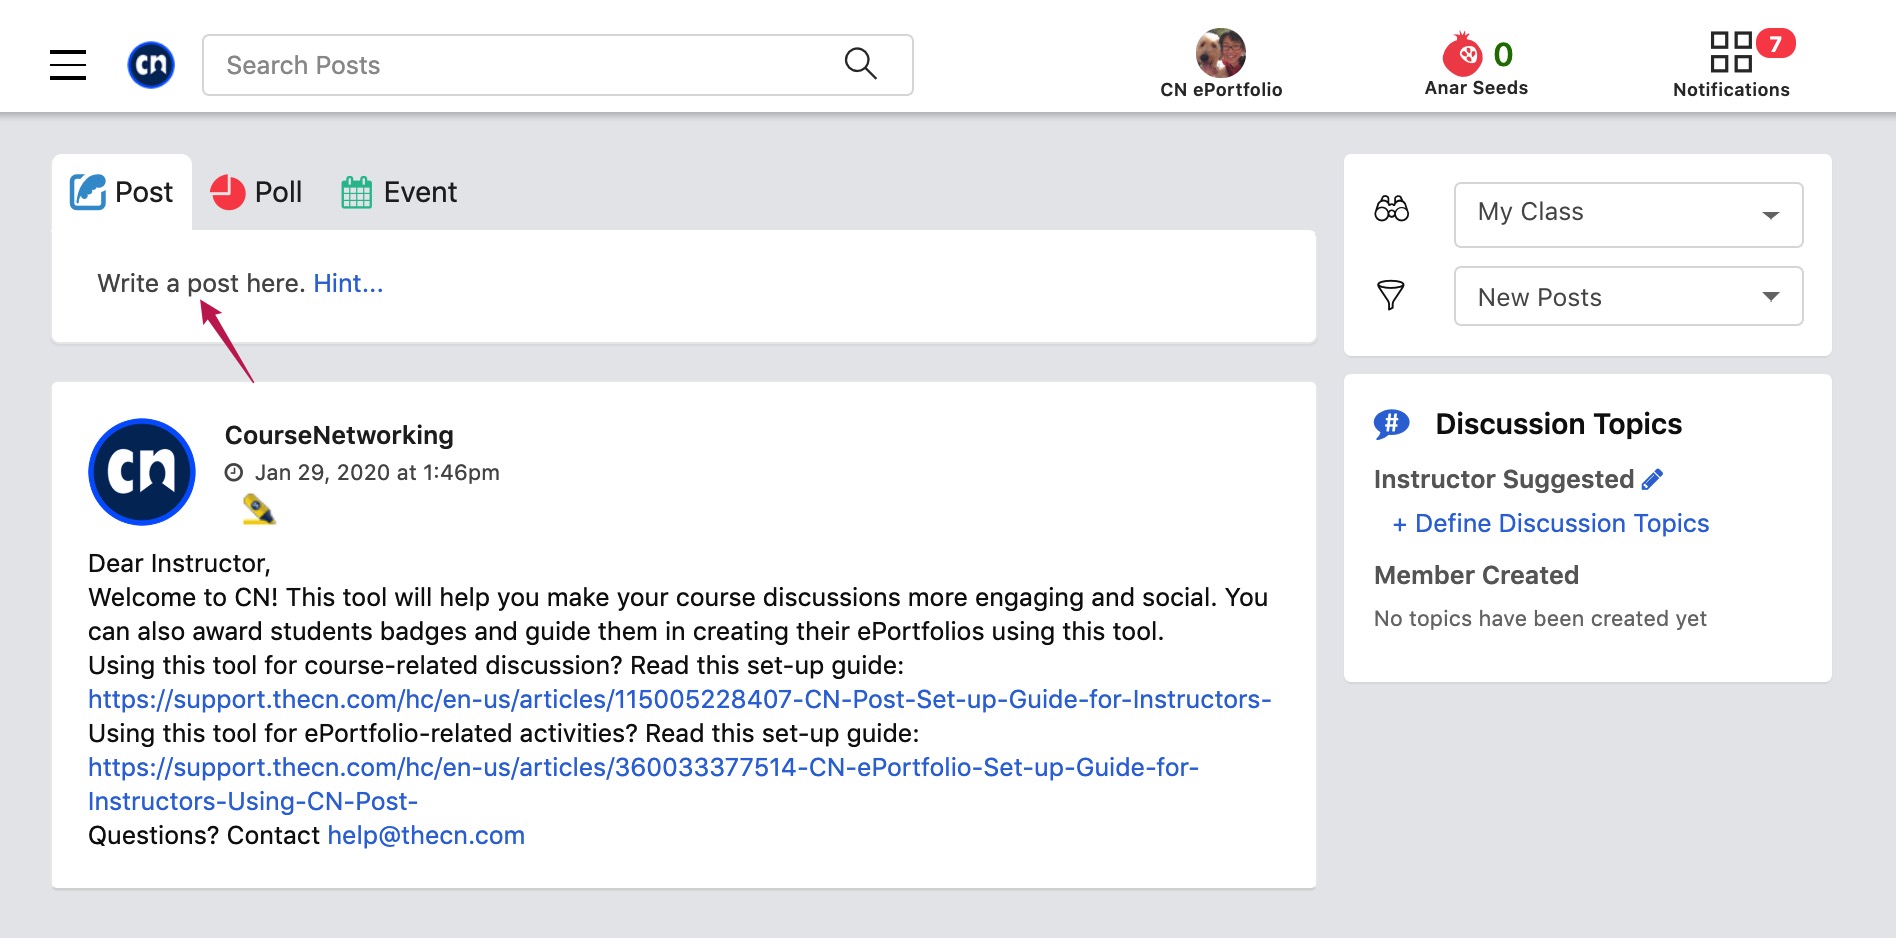Open the hamburger menu
Image resolution: width=1896 pixels, height=938 pixels.
[68, 65]
